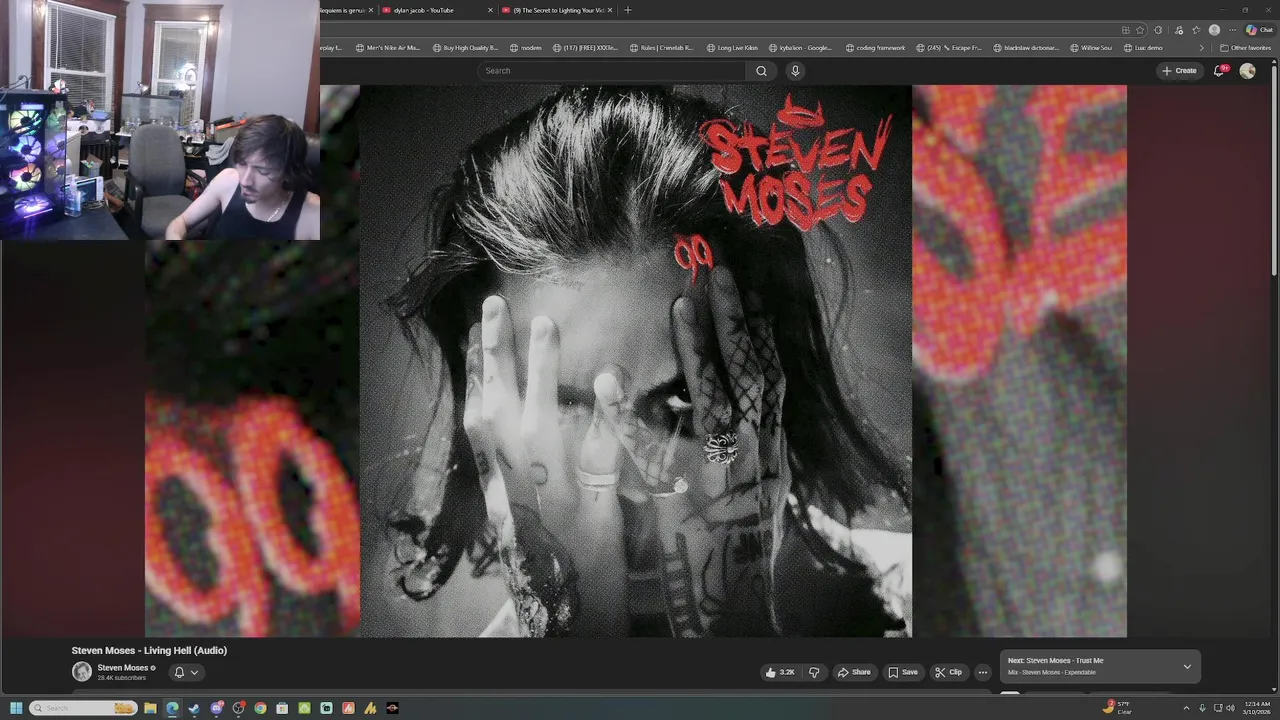Open the (245) Escape Fr bookmark
The width and height of the screenshot is (1280, 720).
click(949, 48)
